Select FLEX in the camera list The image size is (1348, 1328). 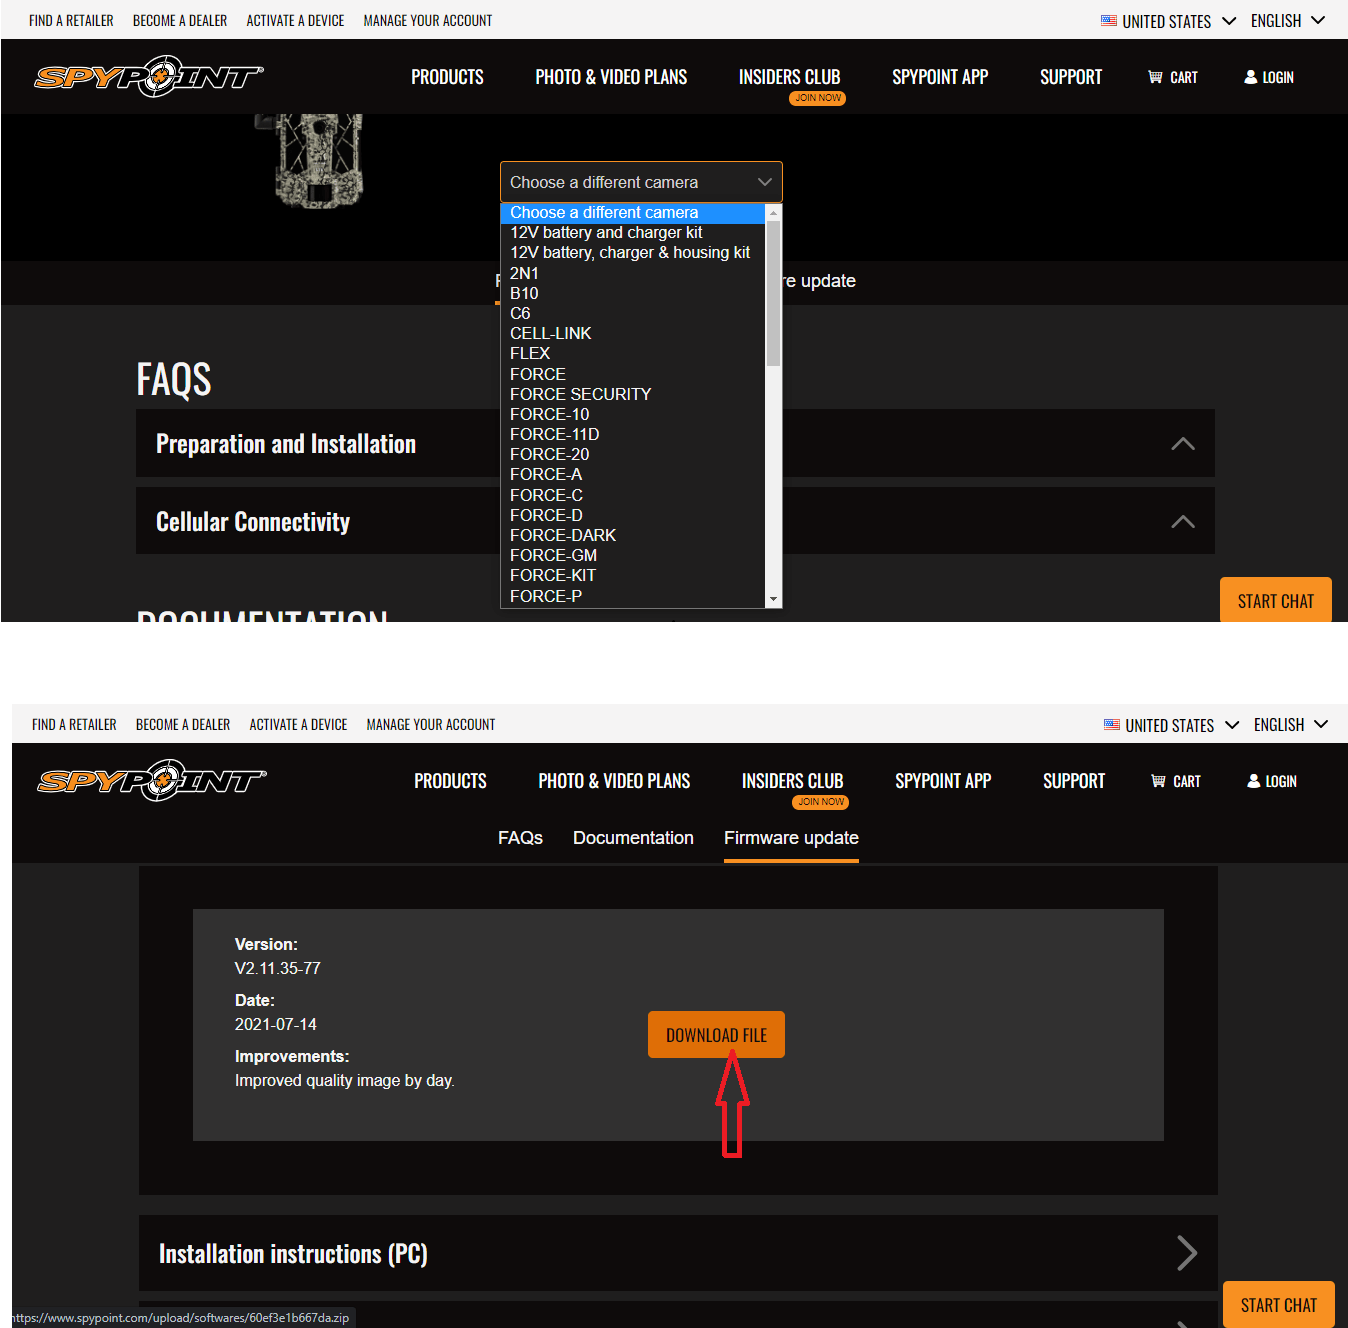(x=632, y=353)
